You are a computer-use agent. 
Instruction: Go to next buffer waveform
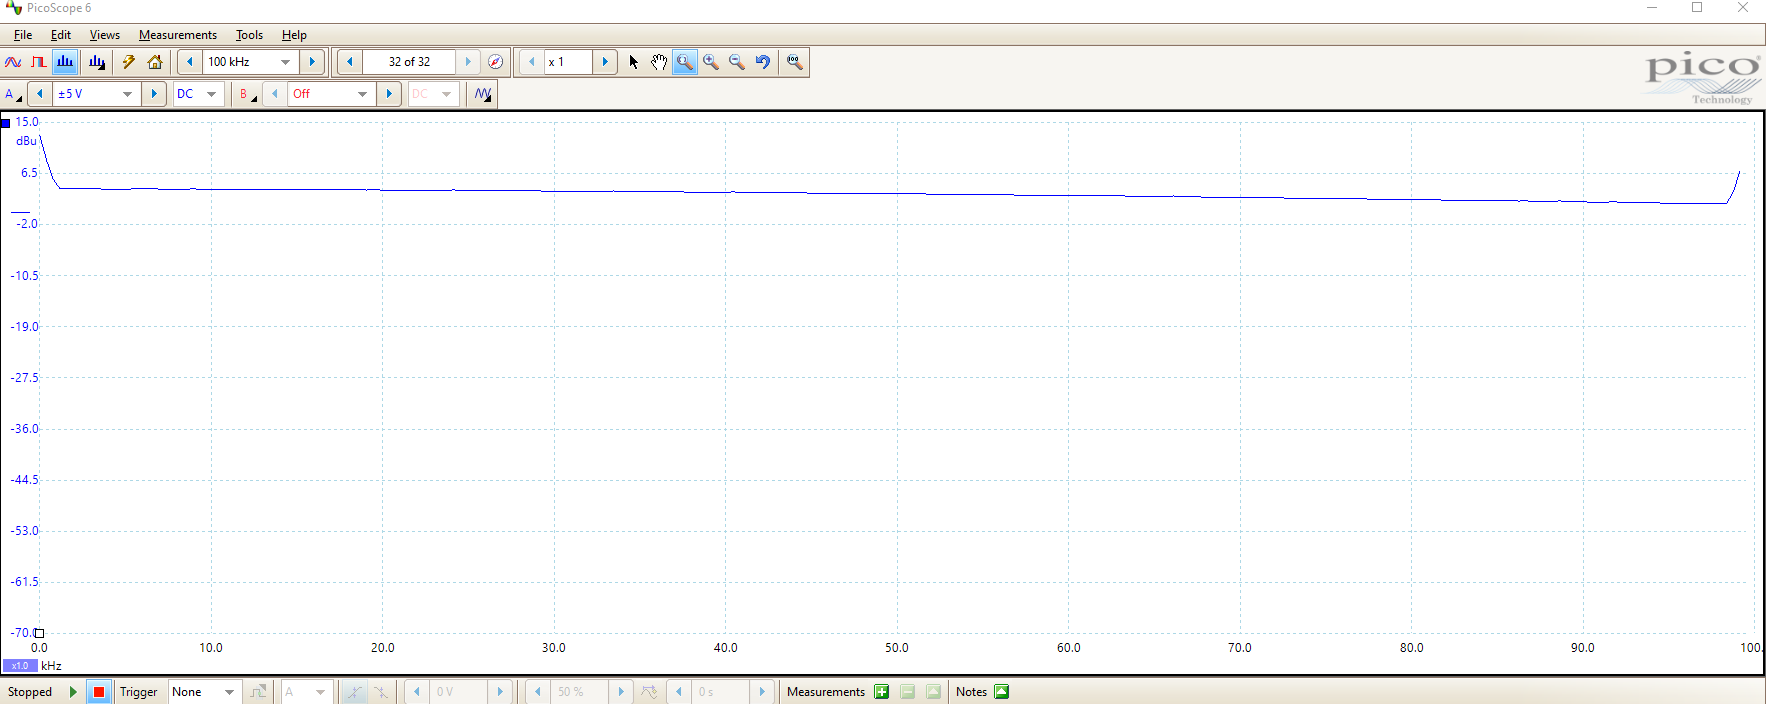pyautogui.click(x=468, y=62)
